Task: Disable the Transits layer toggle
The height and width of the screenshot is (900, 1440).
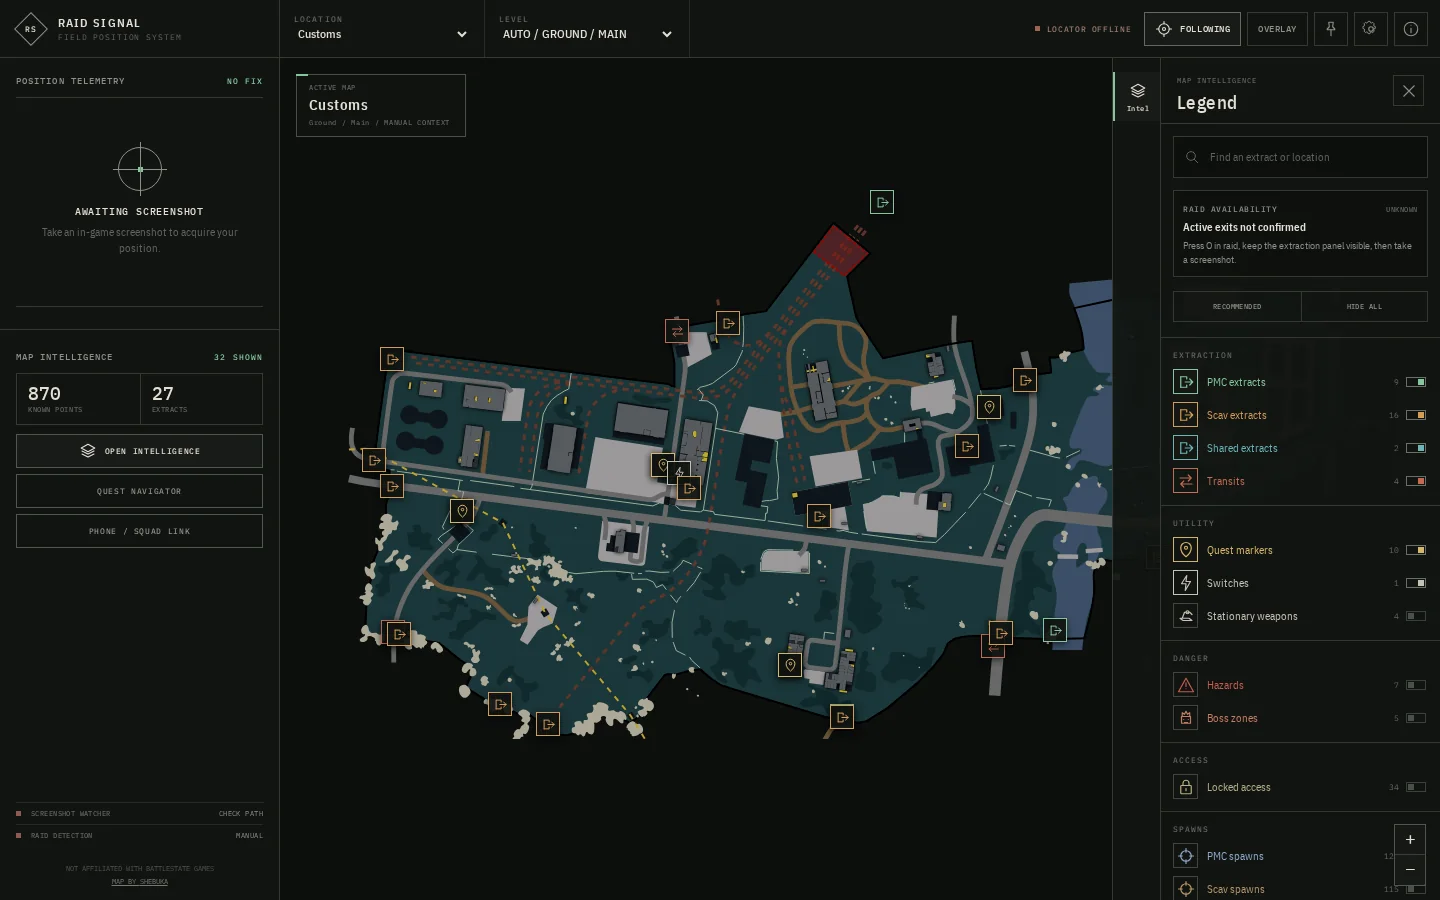Action: (x=1416, y=481)
